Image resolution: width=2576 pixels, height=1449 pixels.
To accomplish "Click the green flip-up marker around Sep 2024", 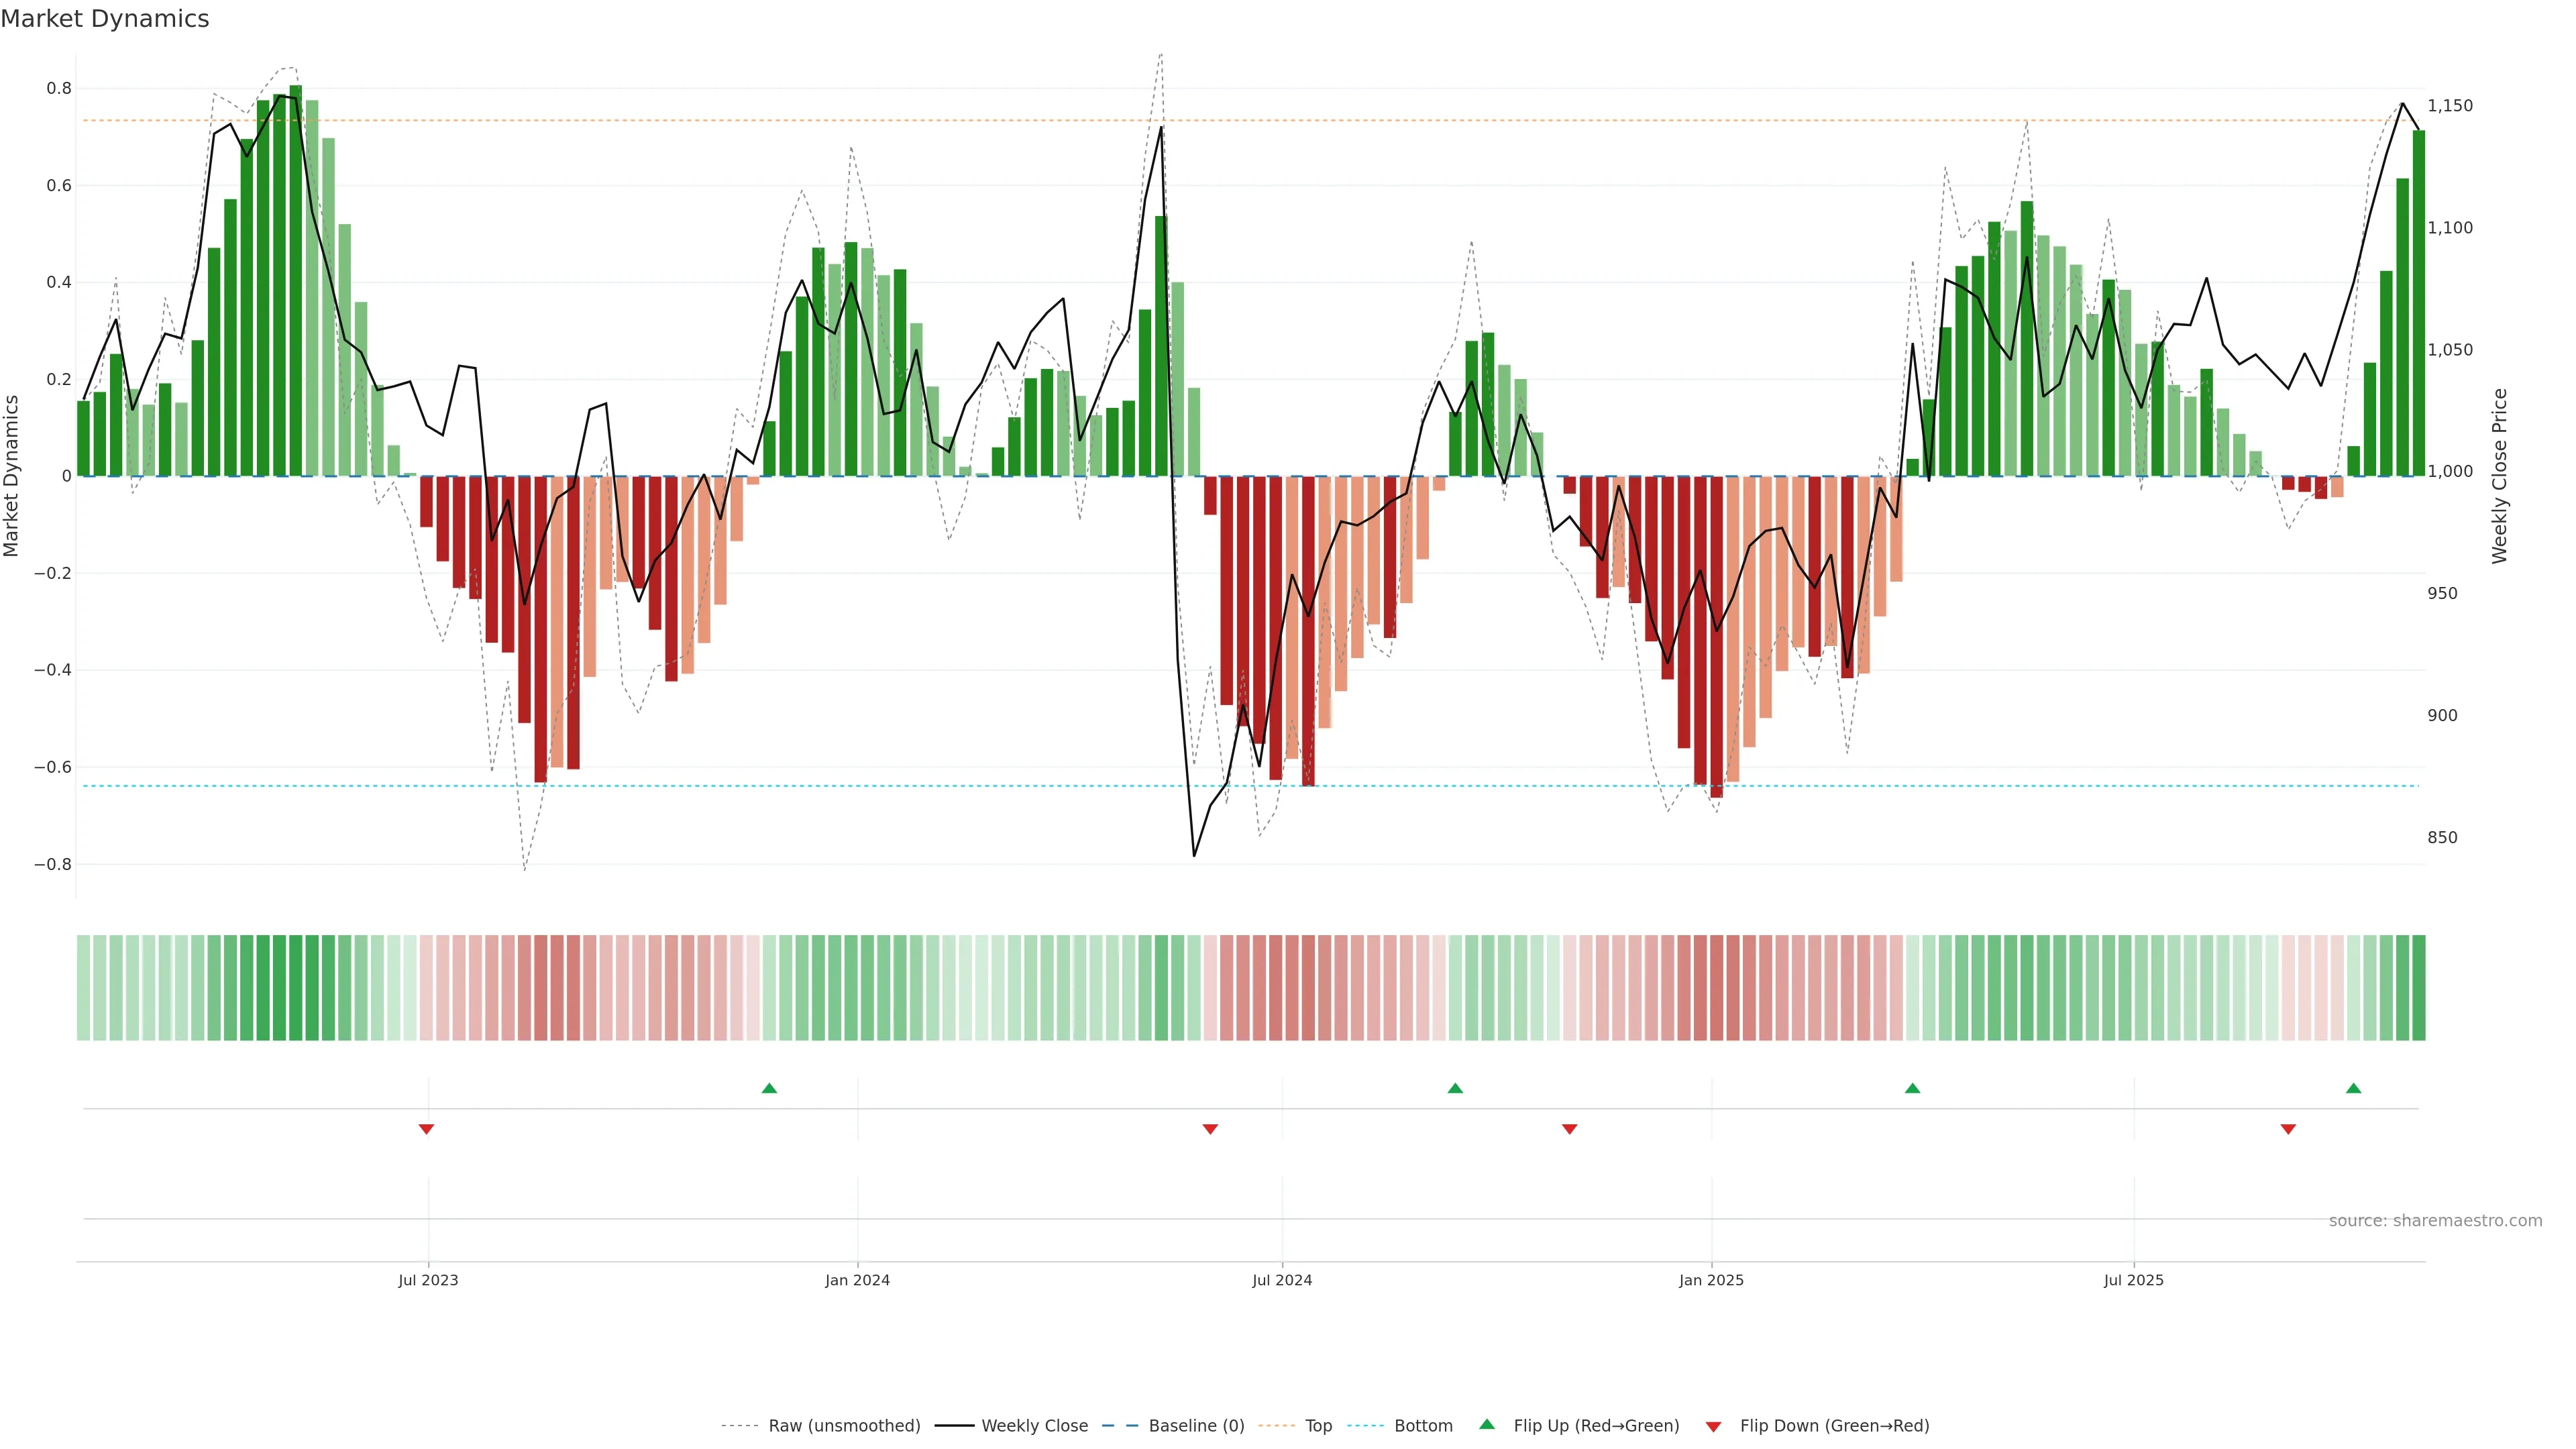I will pos(1455,1088).
